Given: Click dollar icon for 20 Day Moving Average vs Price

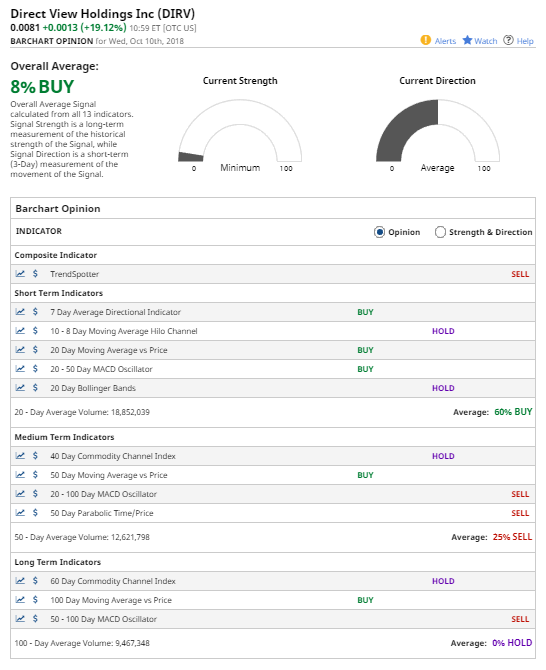Looking at the screenshot, I should 35,350.
